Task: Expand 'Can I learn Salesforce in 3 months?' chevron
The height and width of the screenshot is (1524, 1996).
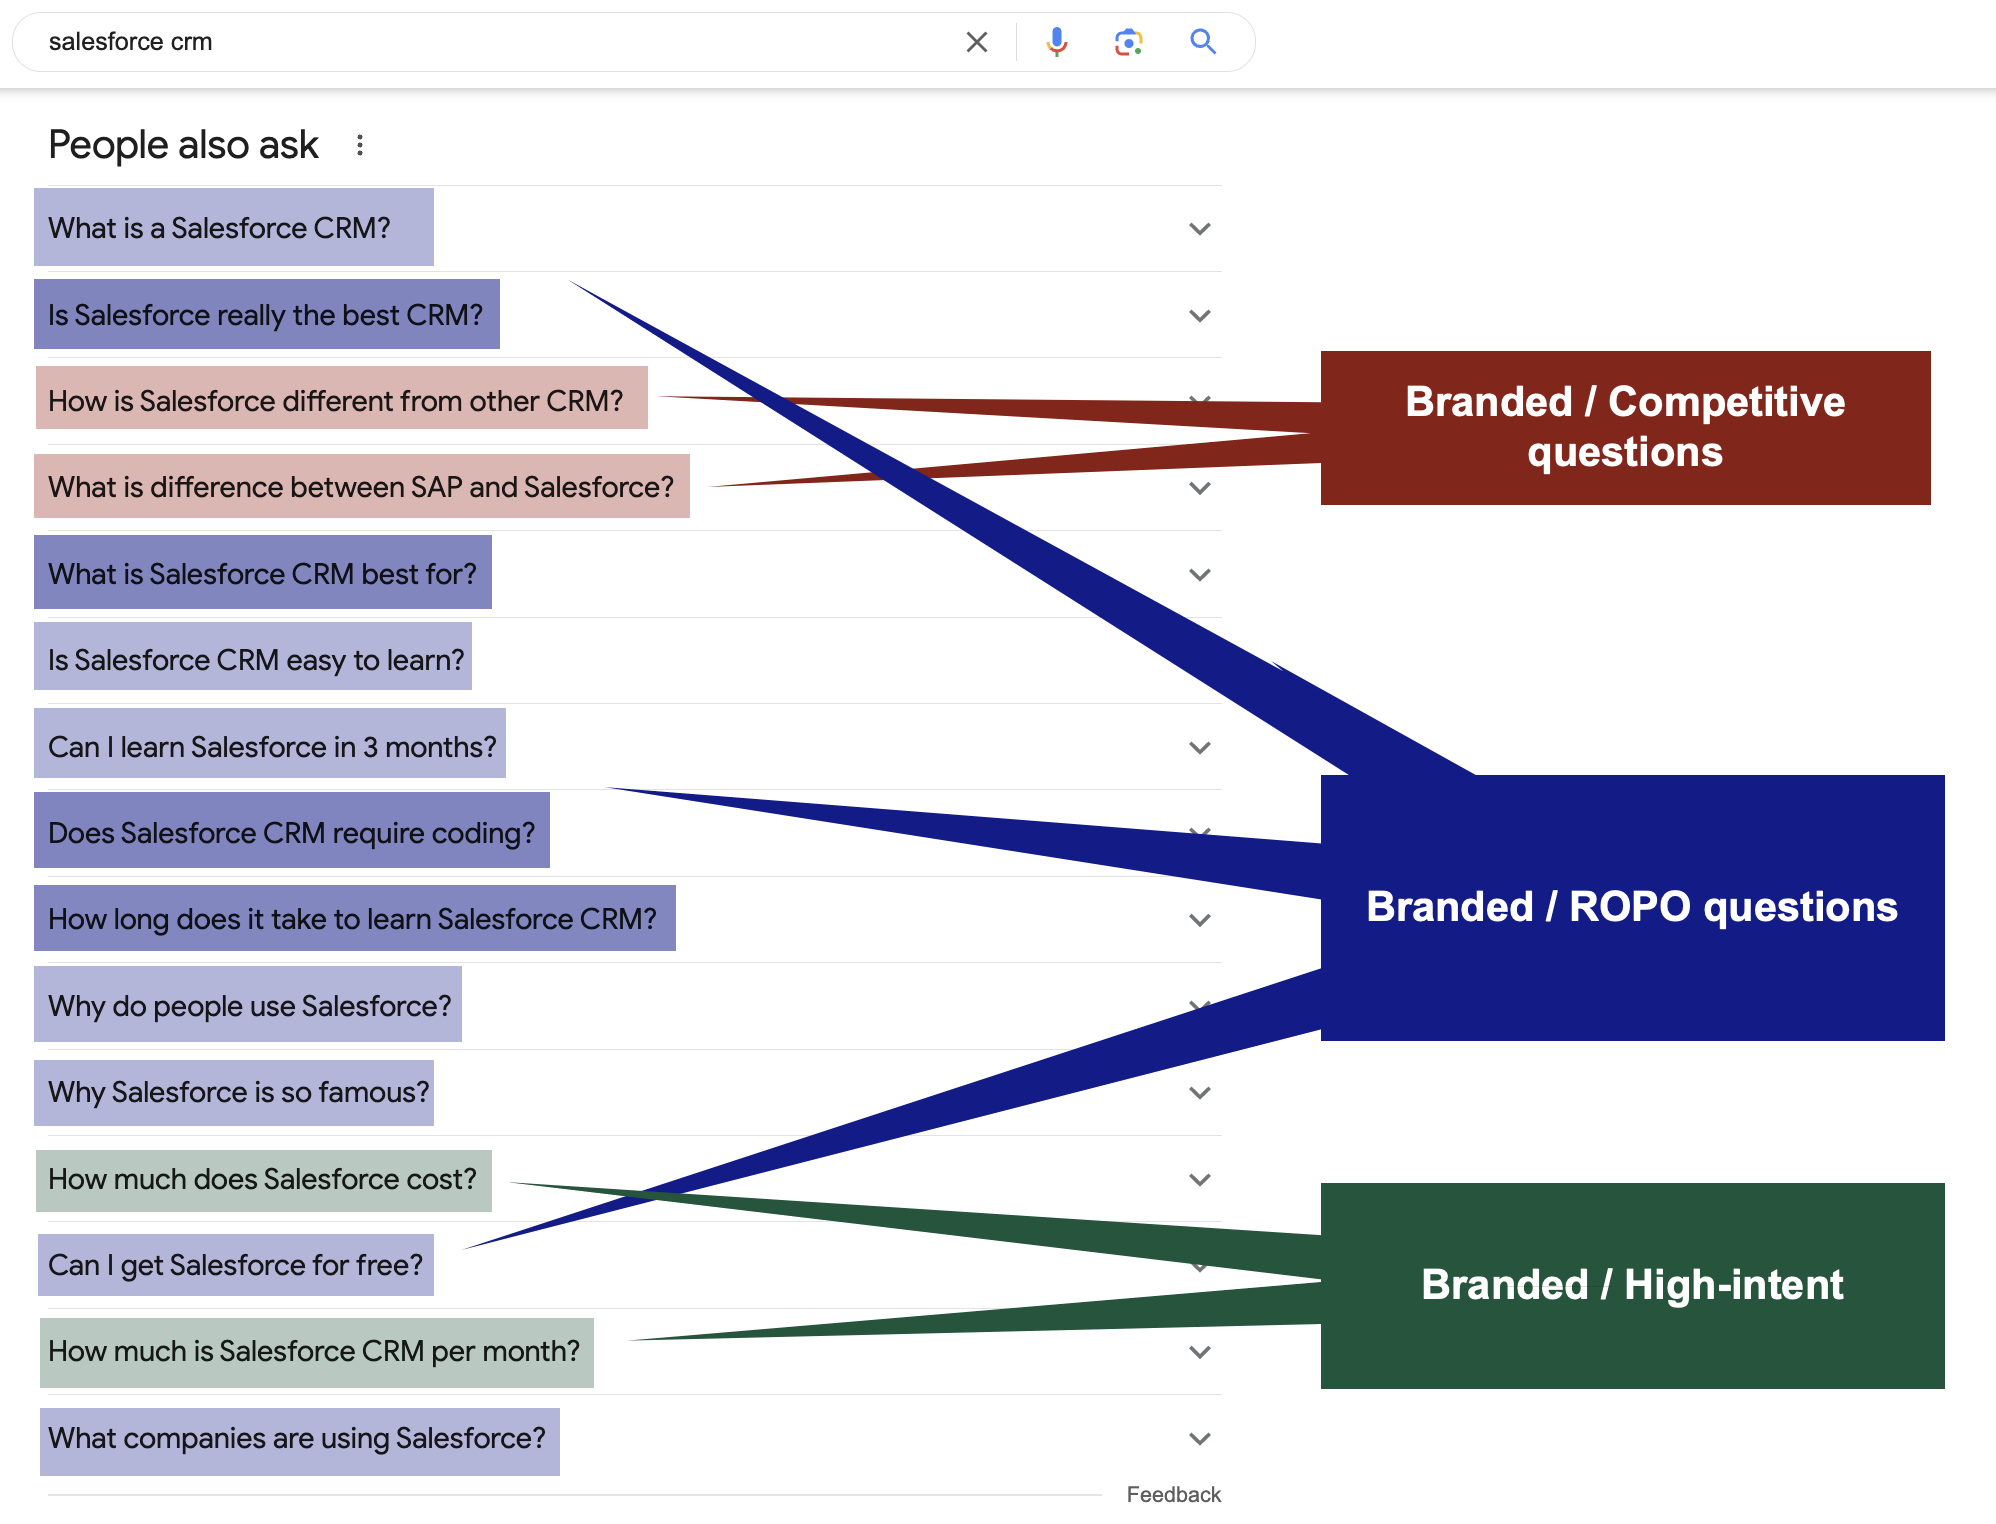Action: (1200, 748)
